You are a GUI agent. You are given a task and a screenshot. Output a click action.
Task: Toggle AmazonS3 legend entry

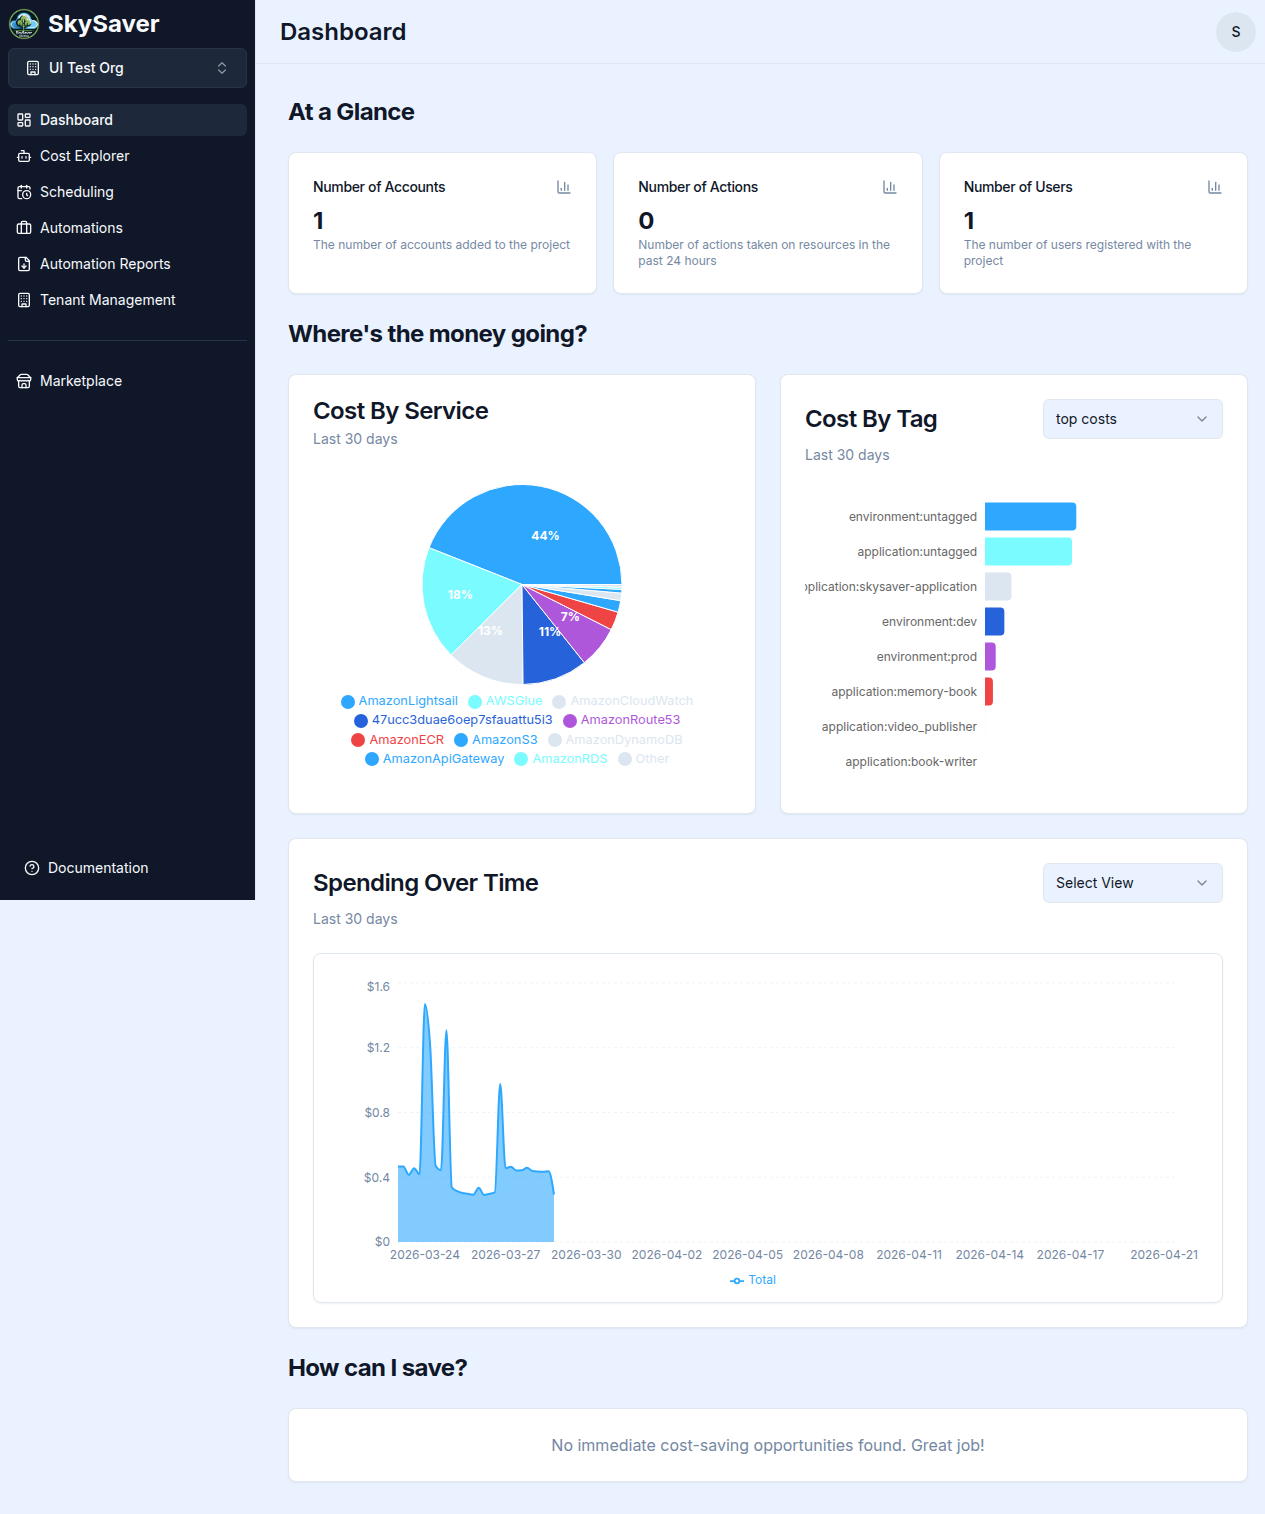[496, 740]
